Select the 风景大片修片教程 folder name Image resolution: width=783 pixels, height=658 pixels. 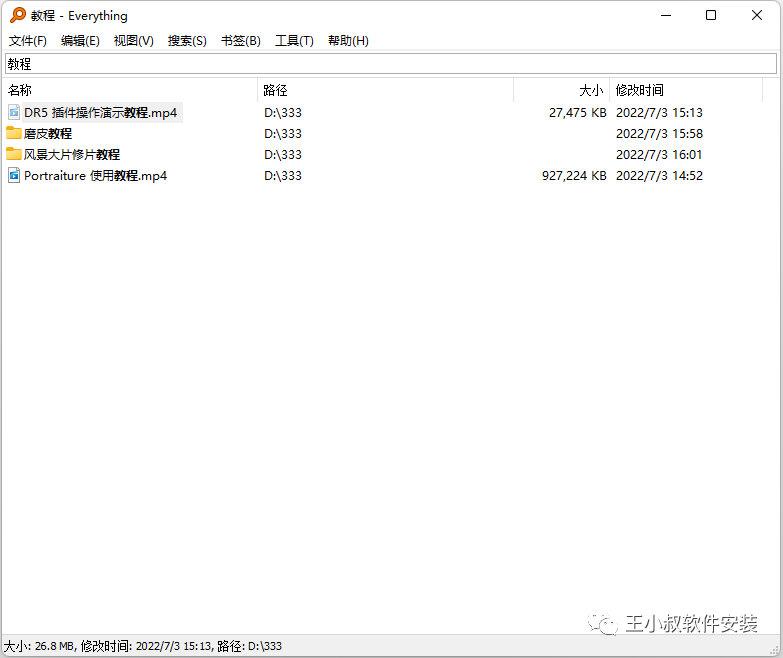click(x=72, y=155)
